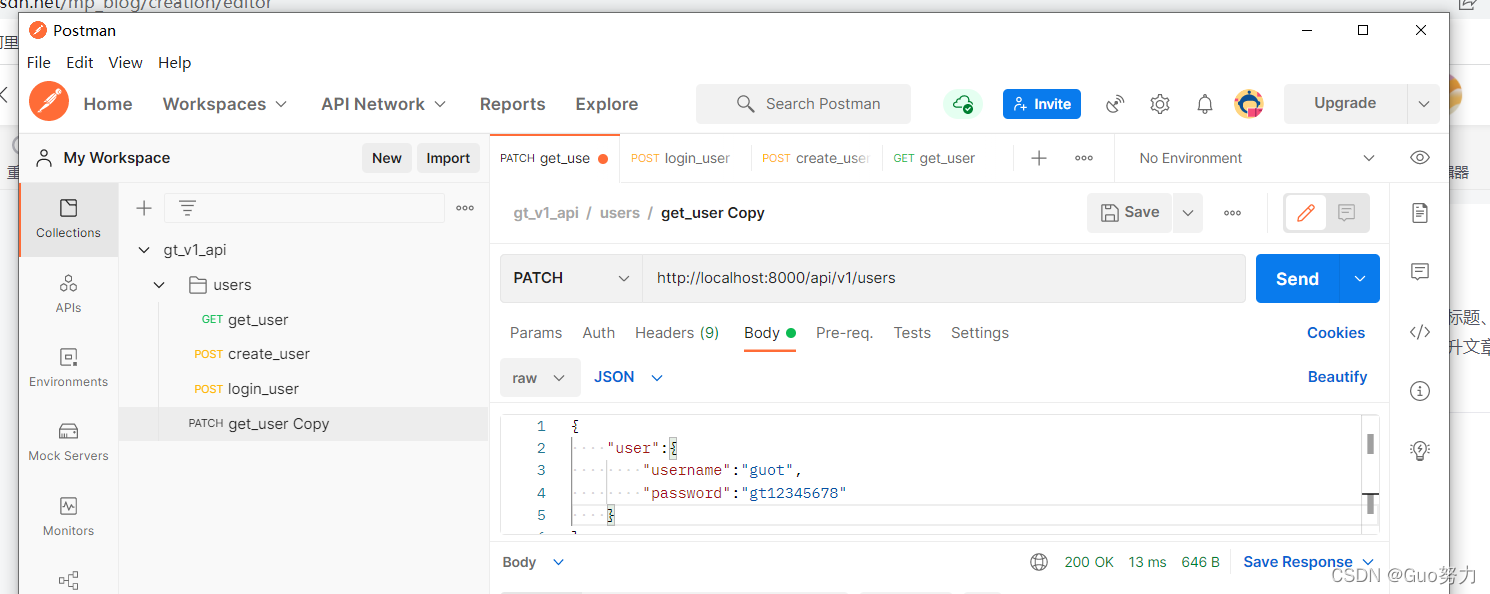Open the Tests tab

912,333
